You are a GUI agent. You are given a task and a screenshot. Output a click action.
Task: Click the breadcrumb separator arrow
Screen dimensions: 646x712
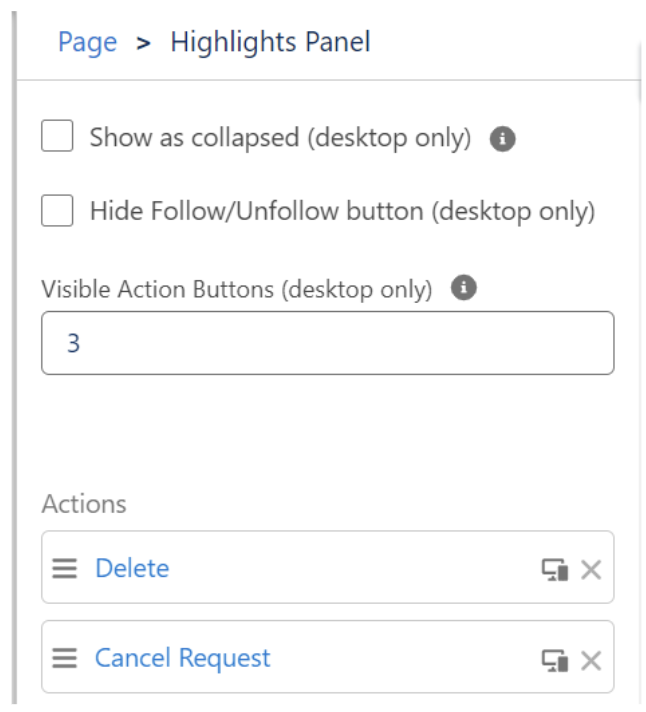[x=143, y=44]
